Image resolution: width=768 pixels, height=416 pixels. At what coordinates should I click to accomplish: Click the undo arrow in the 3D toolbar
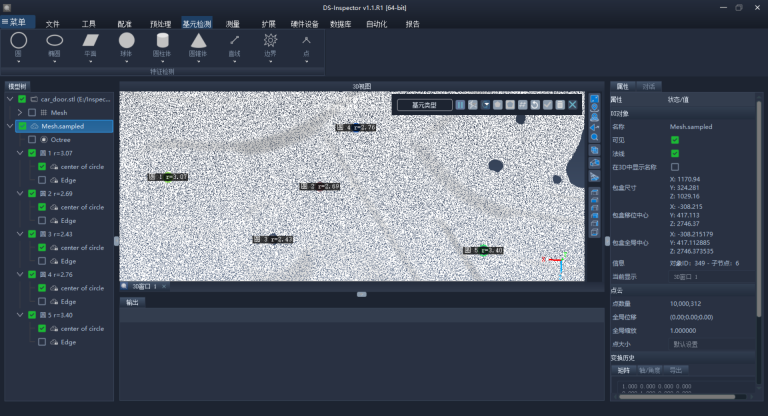coord(535,105)
